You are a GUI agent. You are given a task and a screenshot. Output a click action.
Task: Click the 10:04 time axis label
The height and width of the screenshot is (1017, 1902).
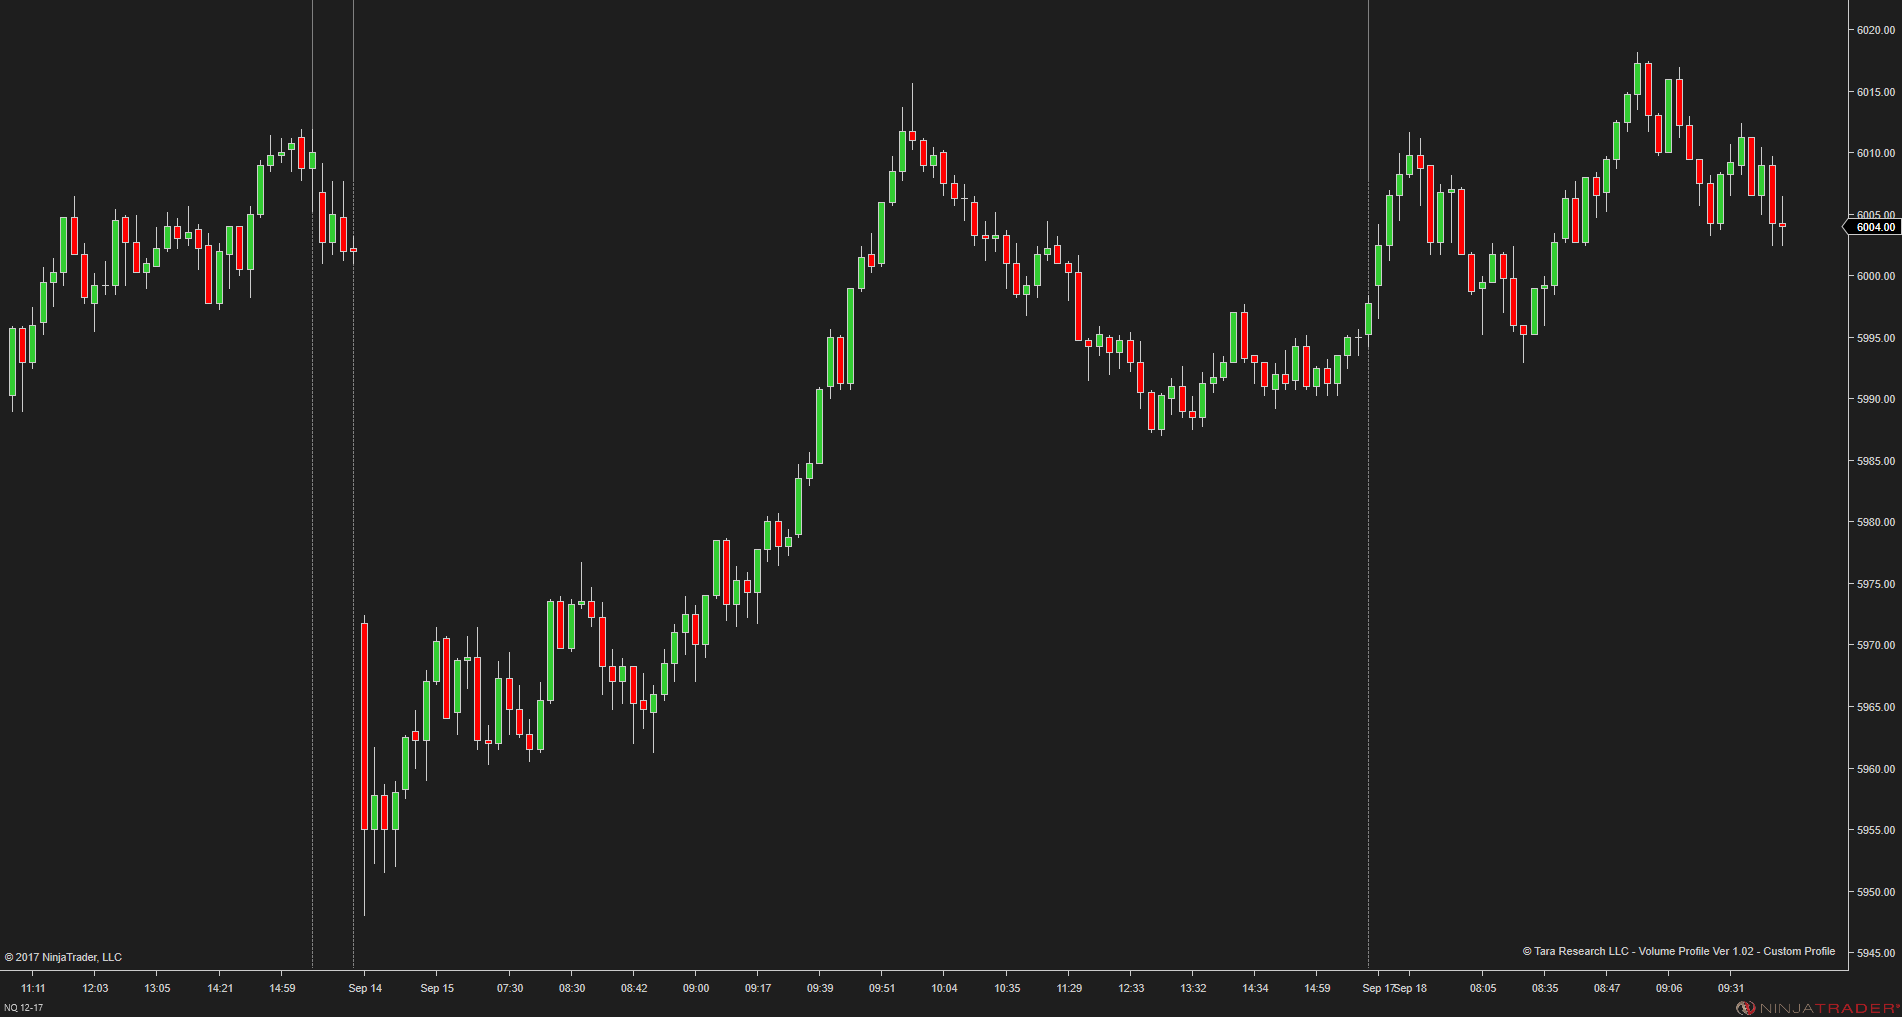pos(944,988)
